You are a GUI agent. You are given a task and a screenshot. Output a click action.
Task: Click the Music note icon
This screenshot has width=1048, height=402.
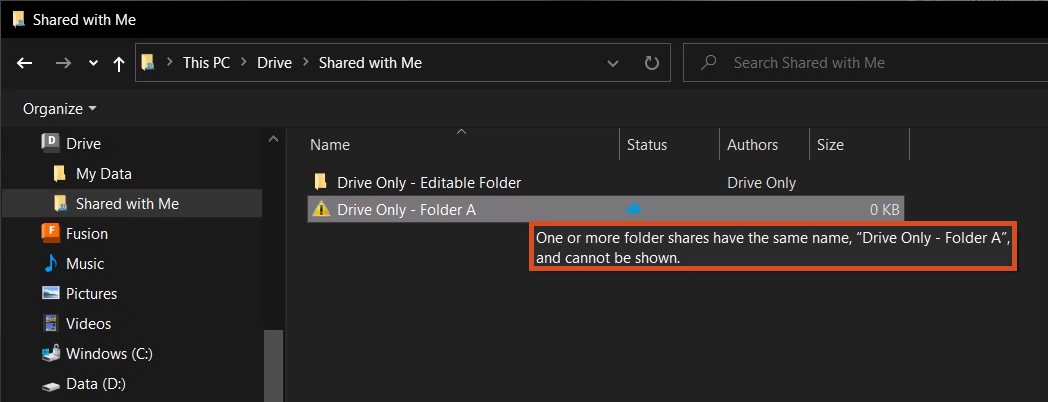pyautogui.click(x=50, y=263)
